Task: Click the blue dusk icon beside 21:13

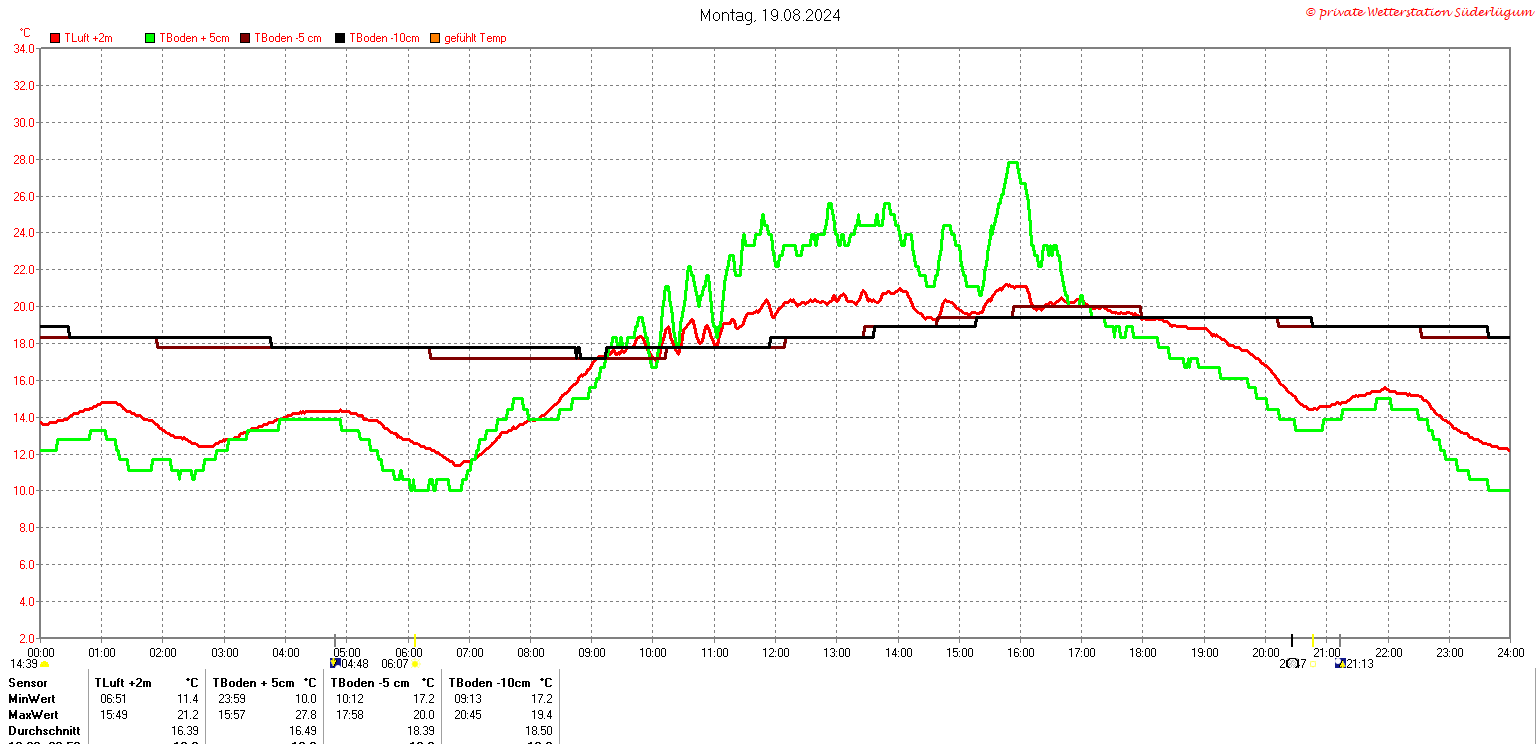Action: [x=1340, y=663]
